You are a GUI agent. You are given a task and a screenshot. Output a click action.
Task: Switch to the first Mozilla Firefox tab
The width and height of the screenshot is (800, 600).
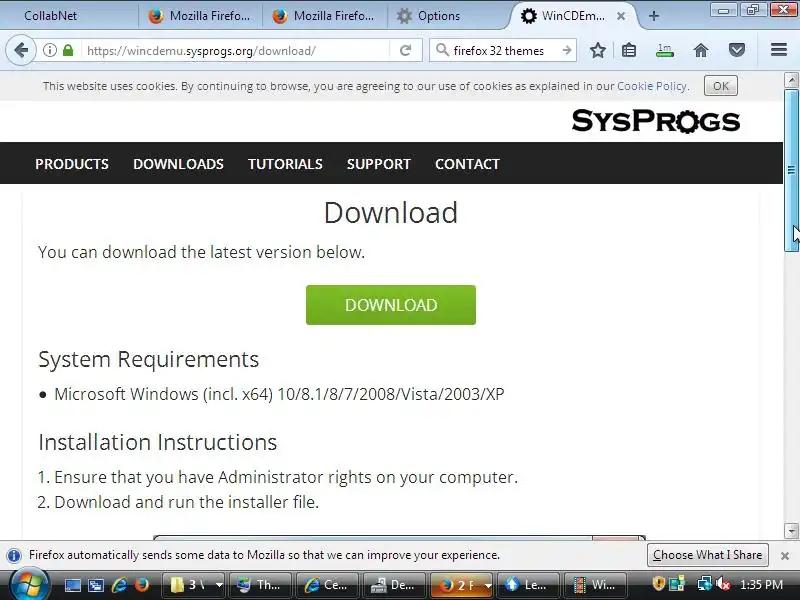200,16
